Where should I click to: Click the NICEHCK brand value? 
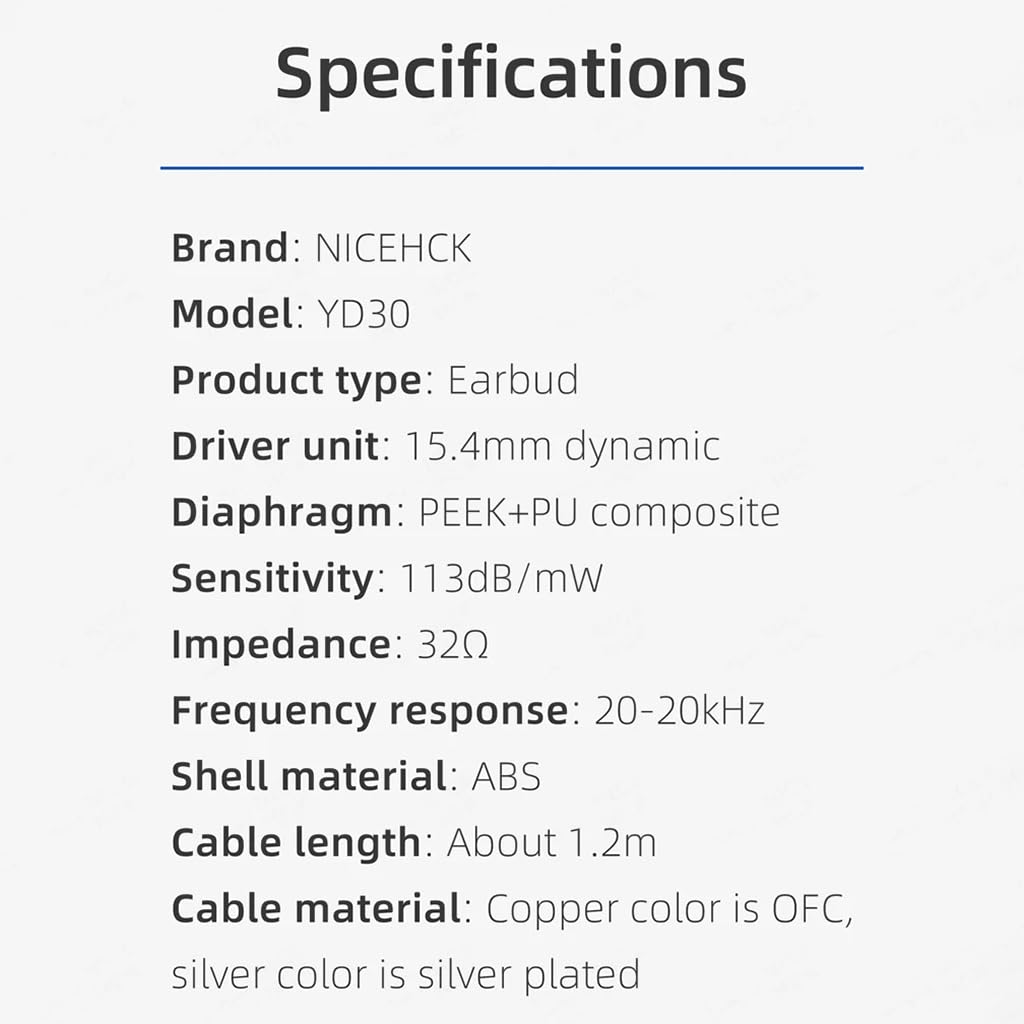(x=393, y=248)
